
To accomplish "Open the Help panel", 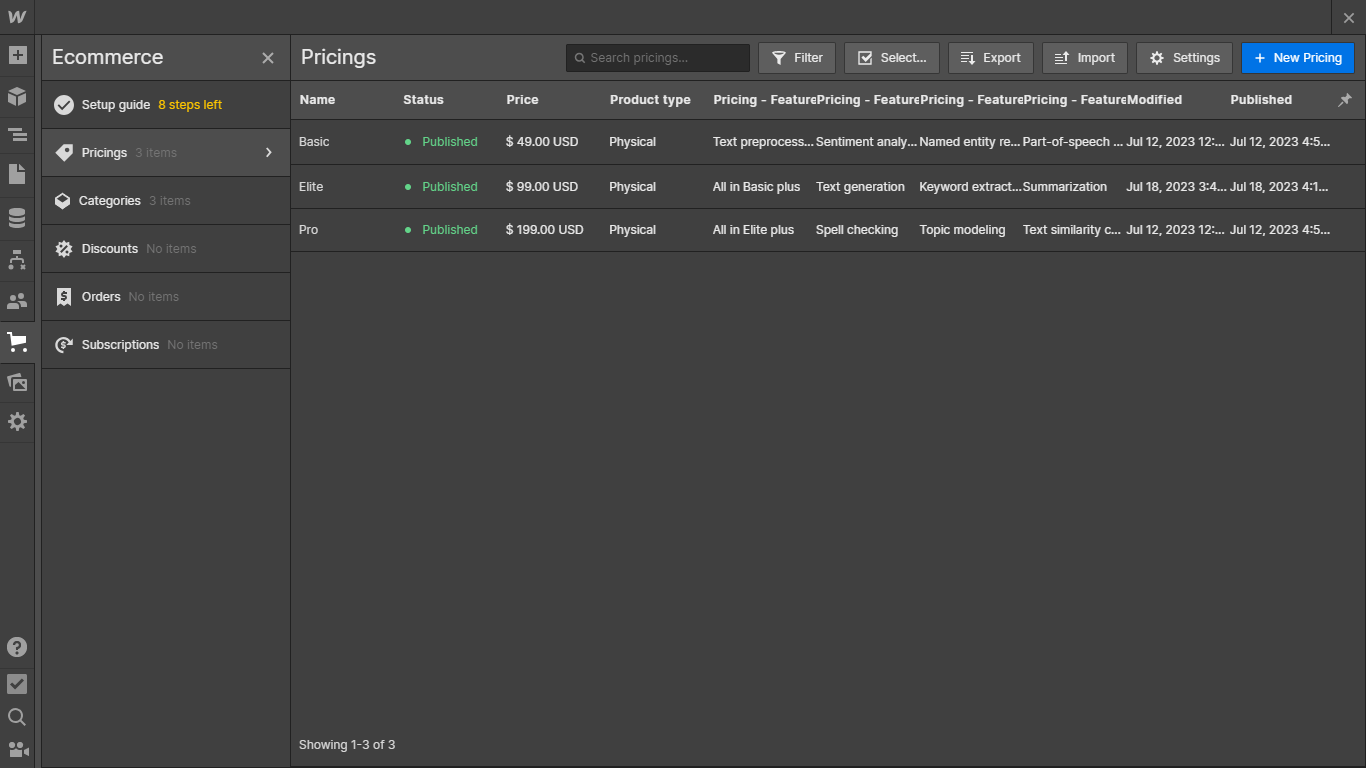I will (x=17, y=647).
